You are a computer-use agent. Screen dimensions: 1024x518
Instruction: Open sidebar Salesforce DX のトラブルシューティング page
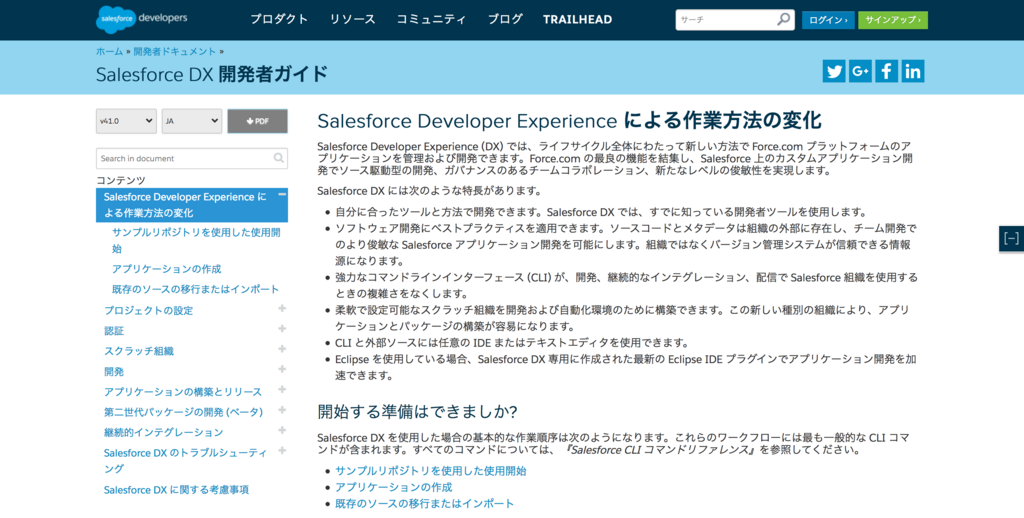[185, 461]
